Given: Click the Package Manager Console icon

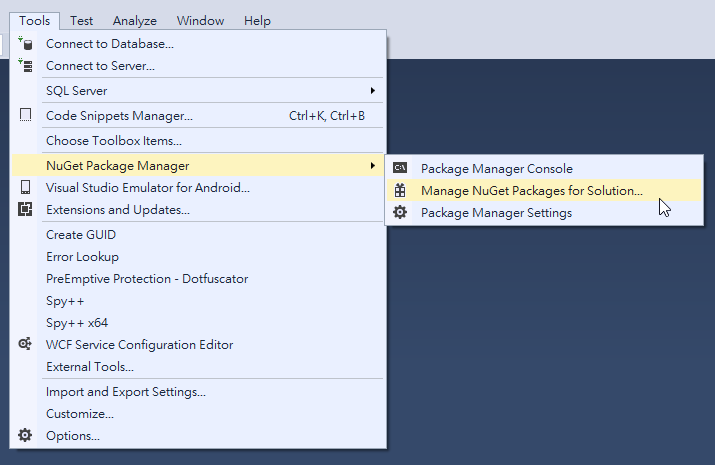Looking at the screenshot, I should (x=400, y=169).
